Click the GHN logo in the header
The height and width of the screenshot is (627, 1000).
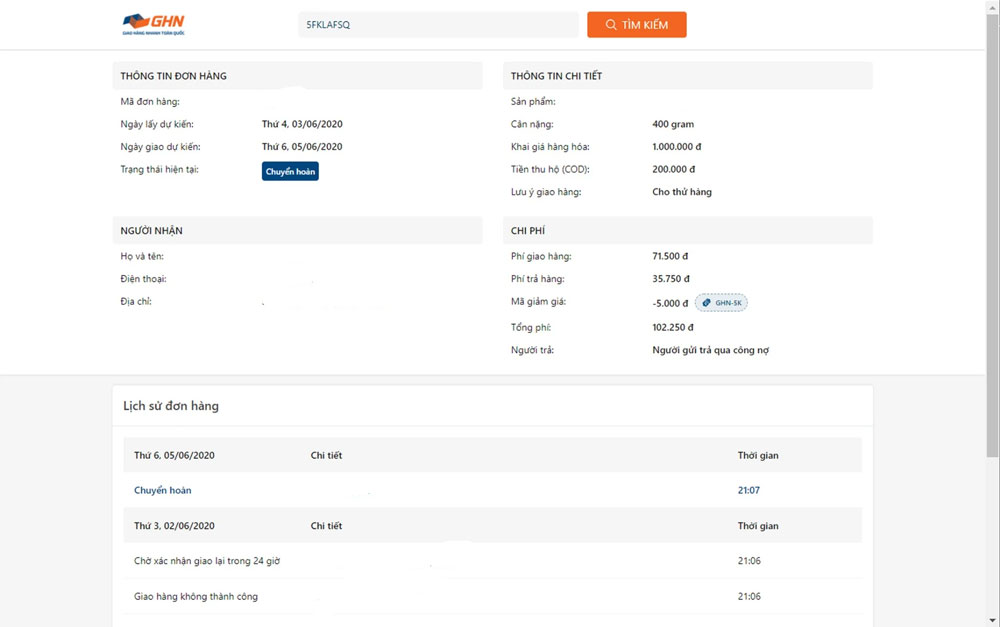pos(153,24)
